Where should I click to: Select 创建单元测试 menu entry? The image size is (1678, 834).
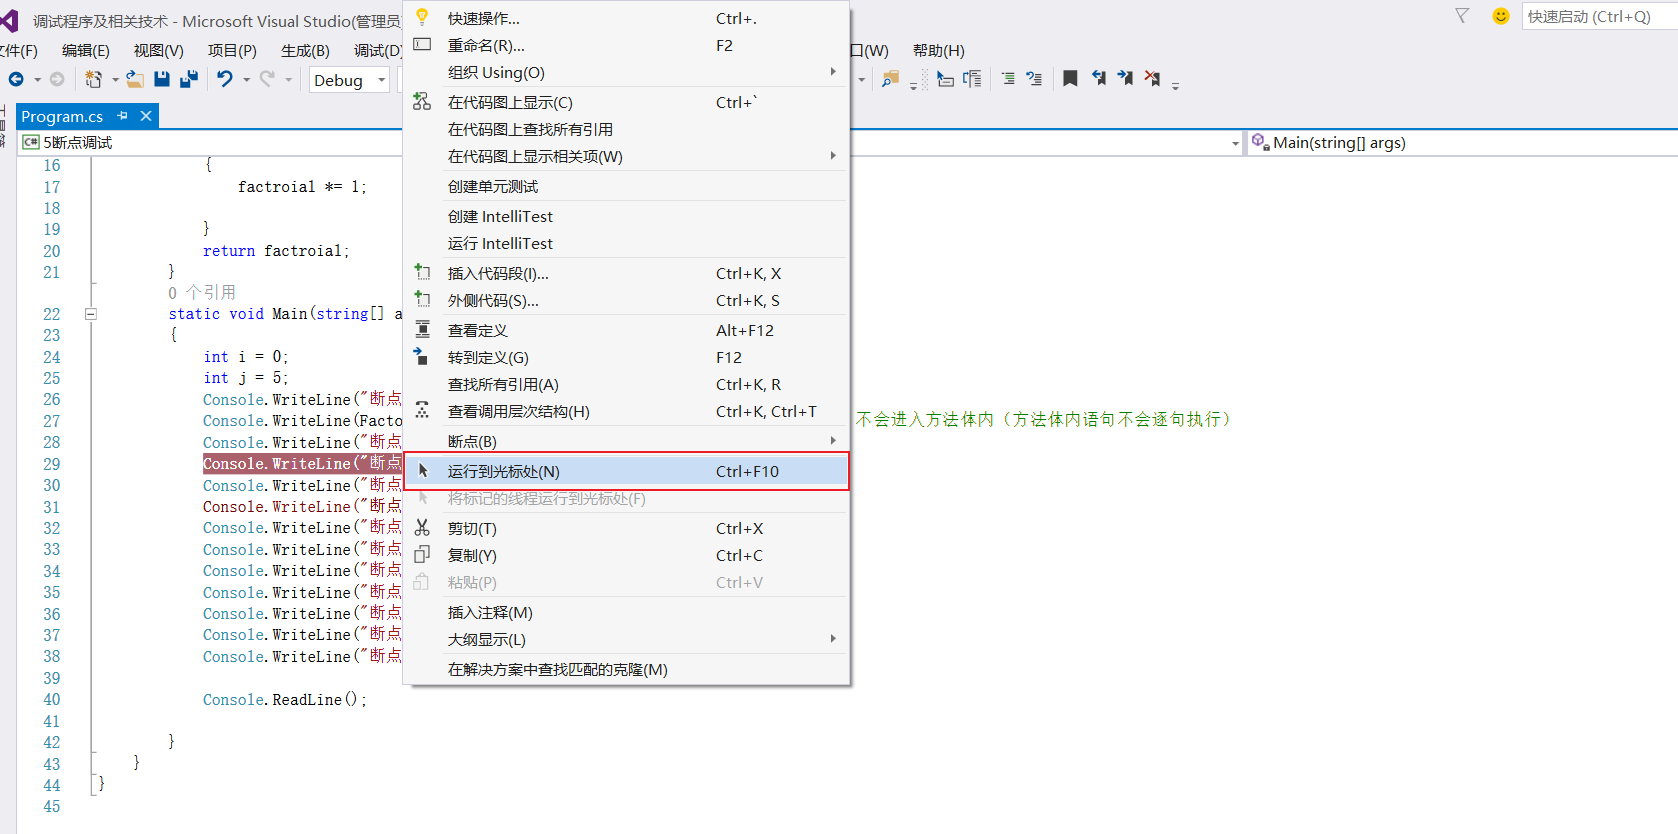click(x=627, y=186)
